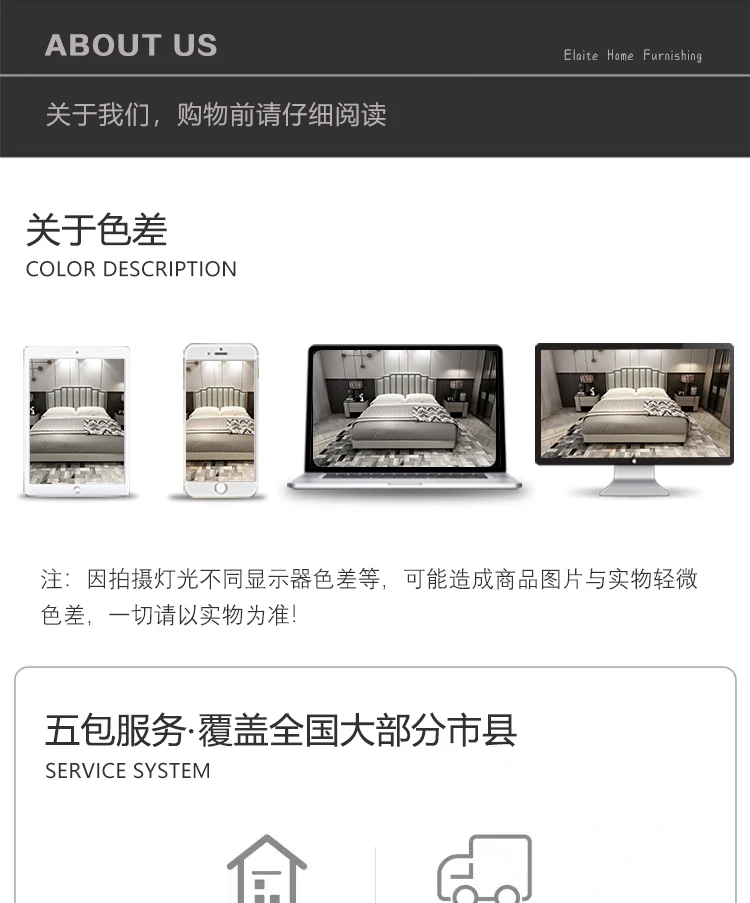Click the divider between house and truck icons
750x903 pixels.
pos(376,874)
